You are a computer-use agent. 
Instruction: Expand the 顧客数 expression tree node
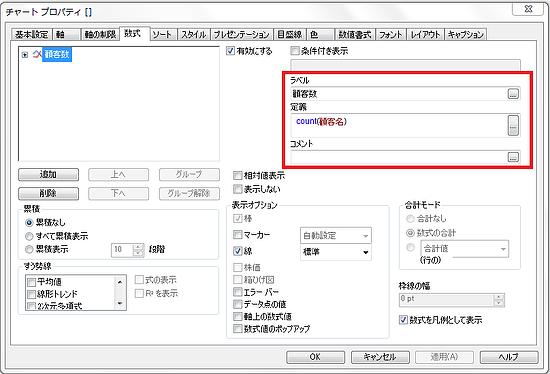click(x=25, y=55)
